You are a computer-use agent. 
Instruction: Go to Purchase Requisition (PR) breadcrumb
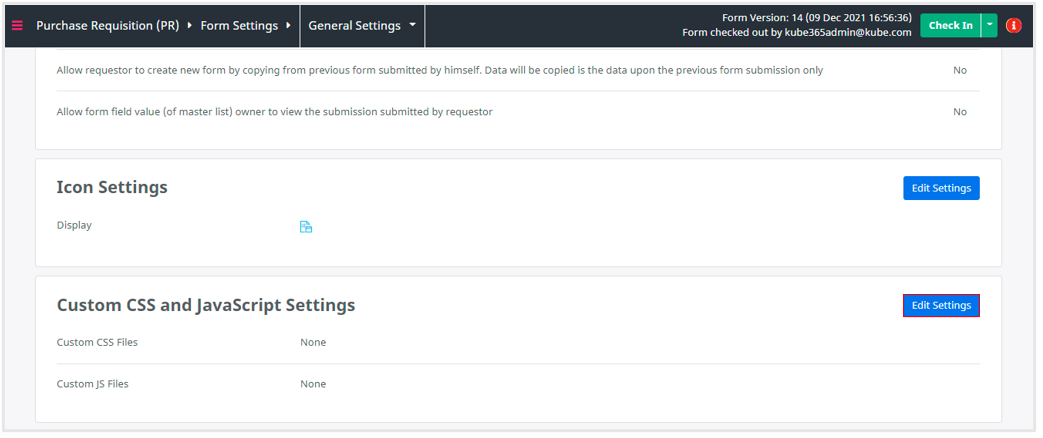click(107, 25)
